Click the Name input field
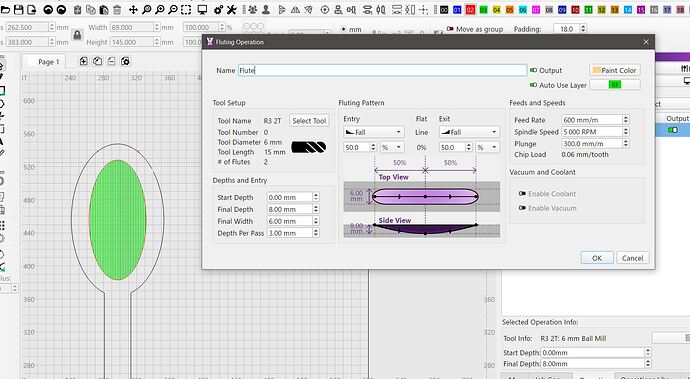Image resolution: width=690 pixels, height=379 pixels. coord(382,70)
